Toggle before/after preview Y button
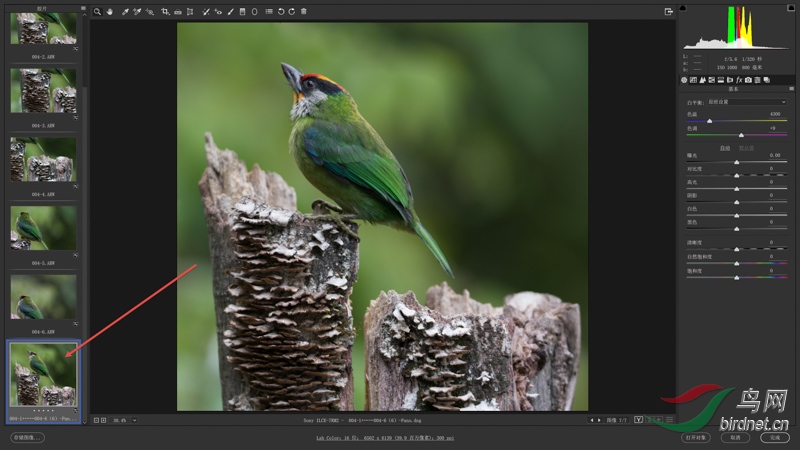Image resolution: width=800 pixels, height=450 pixels. (x=638, y=420)
